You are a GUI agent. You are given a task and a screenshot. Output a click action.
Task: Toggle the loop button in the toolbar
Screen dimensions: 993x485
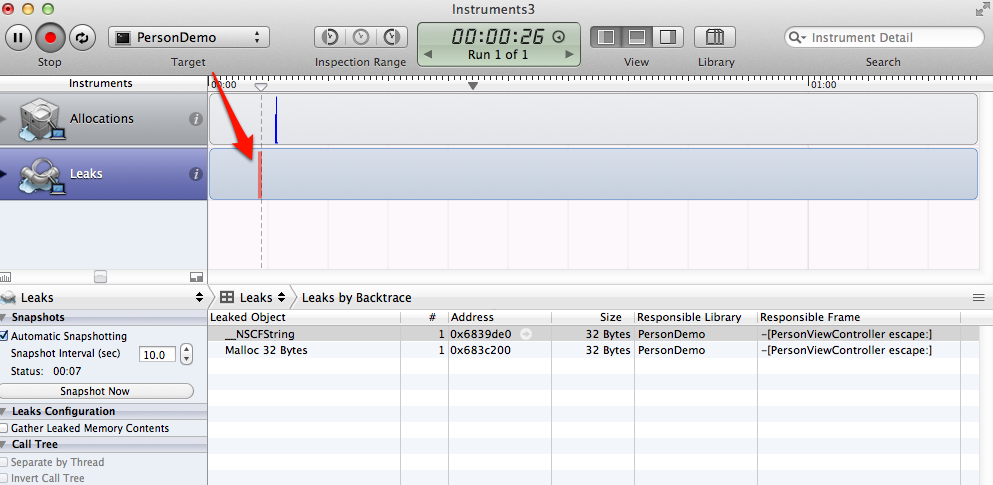82,37
